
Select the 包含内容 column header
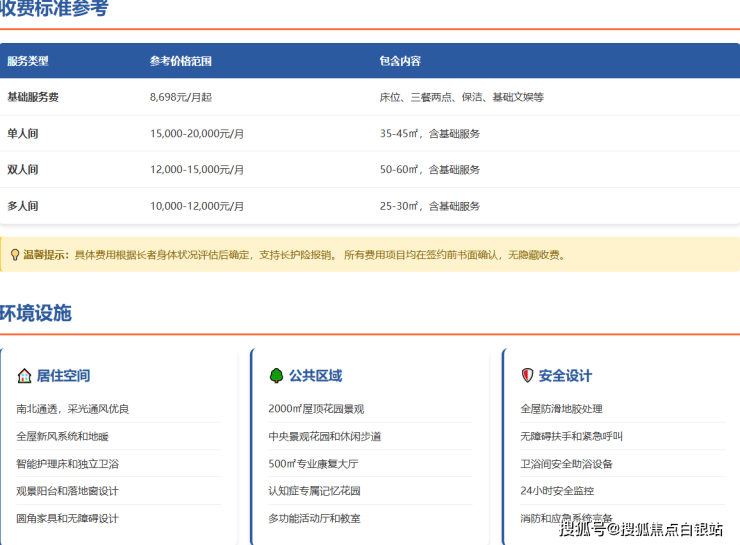pyautogui.click(x=400, y=61)
